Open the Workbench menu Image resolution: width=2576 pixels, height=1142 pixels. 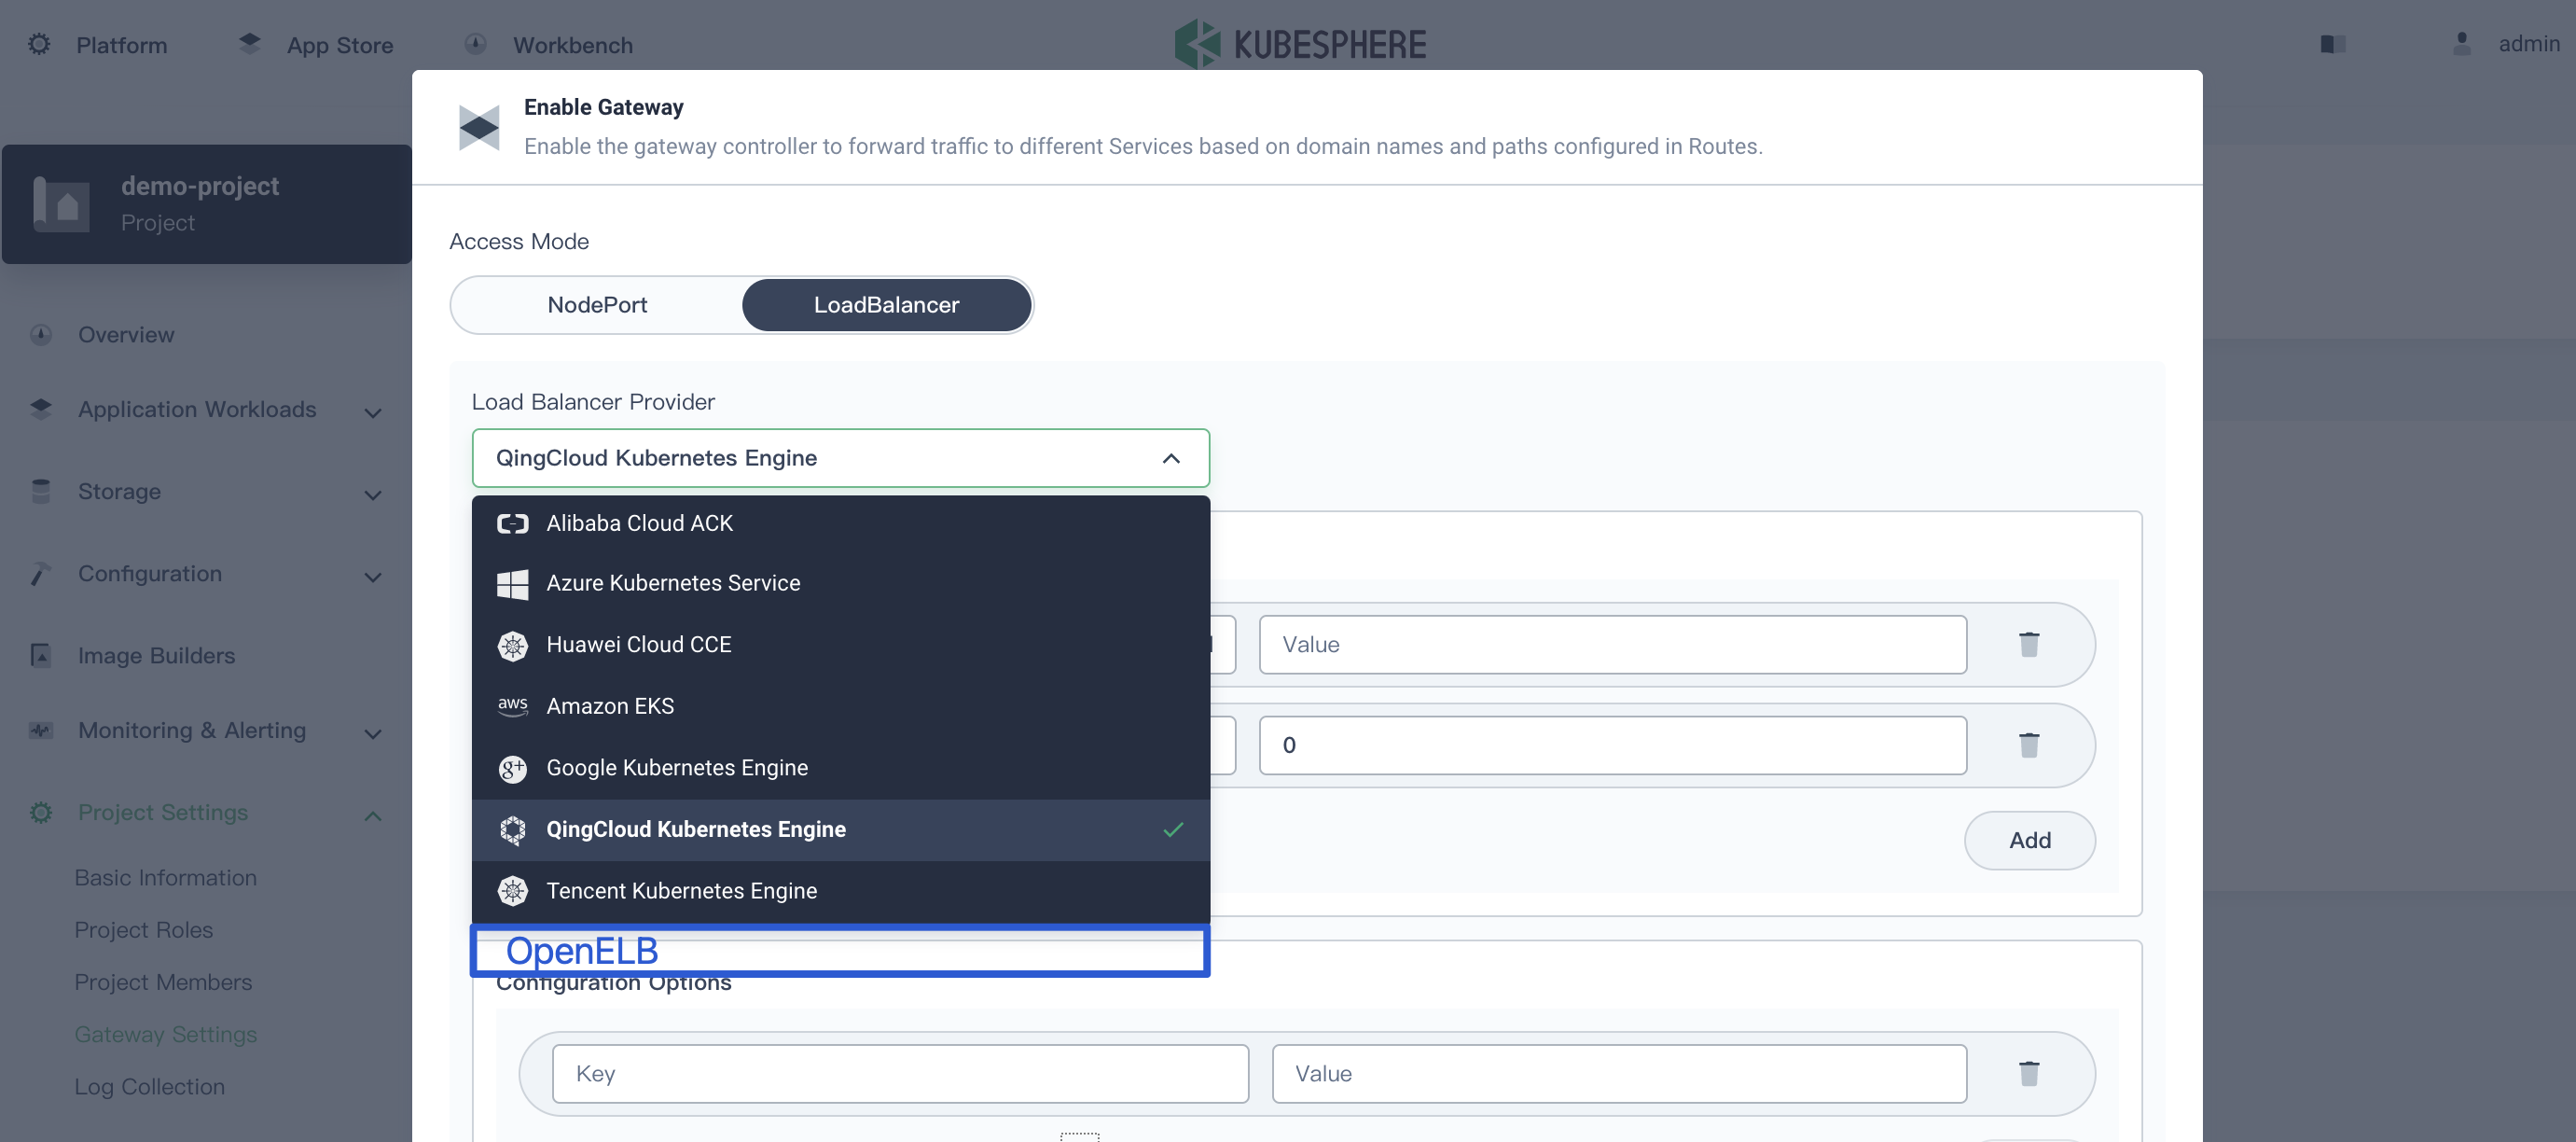coord(572,45)
